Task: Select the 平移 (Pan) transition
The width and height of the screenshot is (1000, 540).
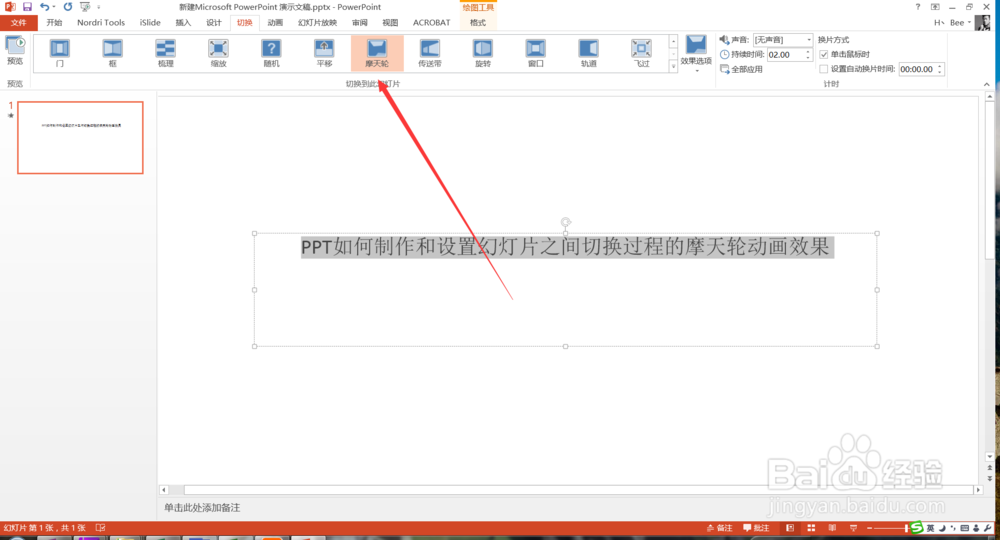Action: [x=324, y=53]
